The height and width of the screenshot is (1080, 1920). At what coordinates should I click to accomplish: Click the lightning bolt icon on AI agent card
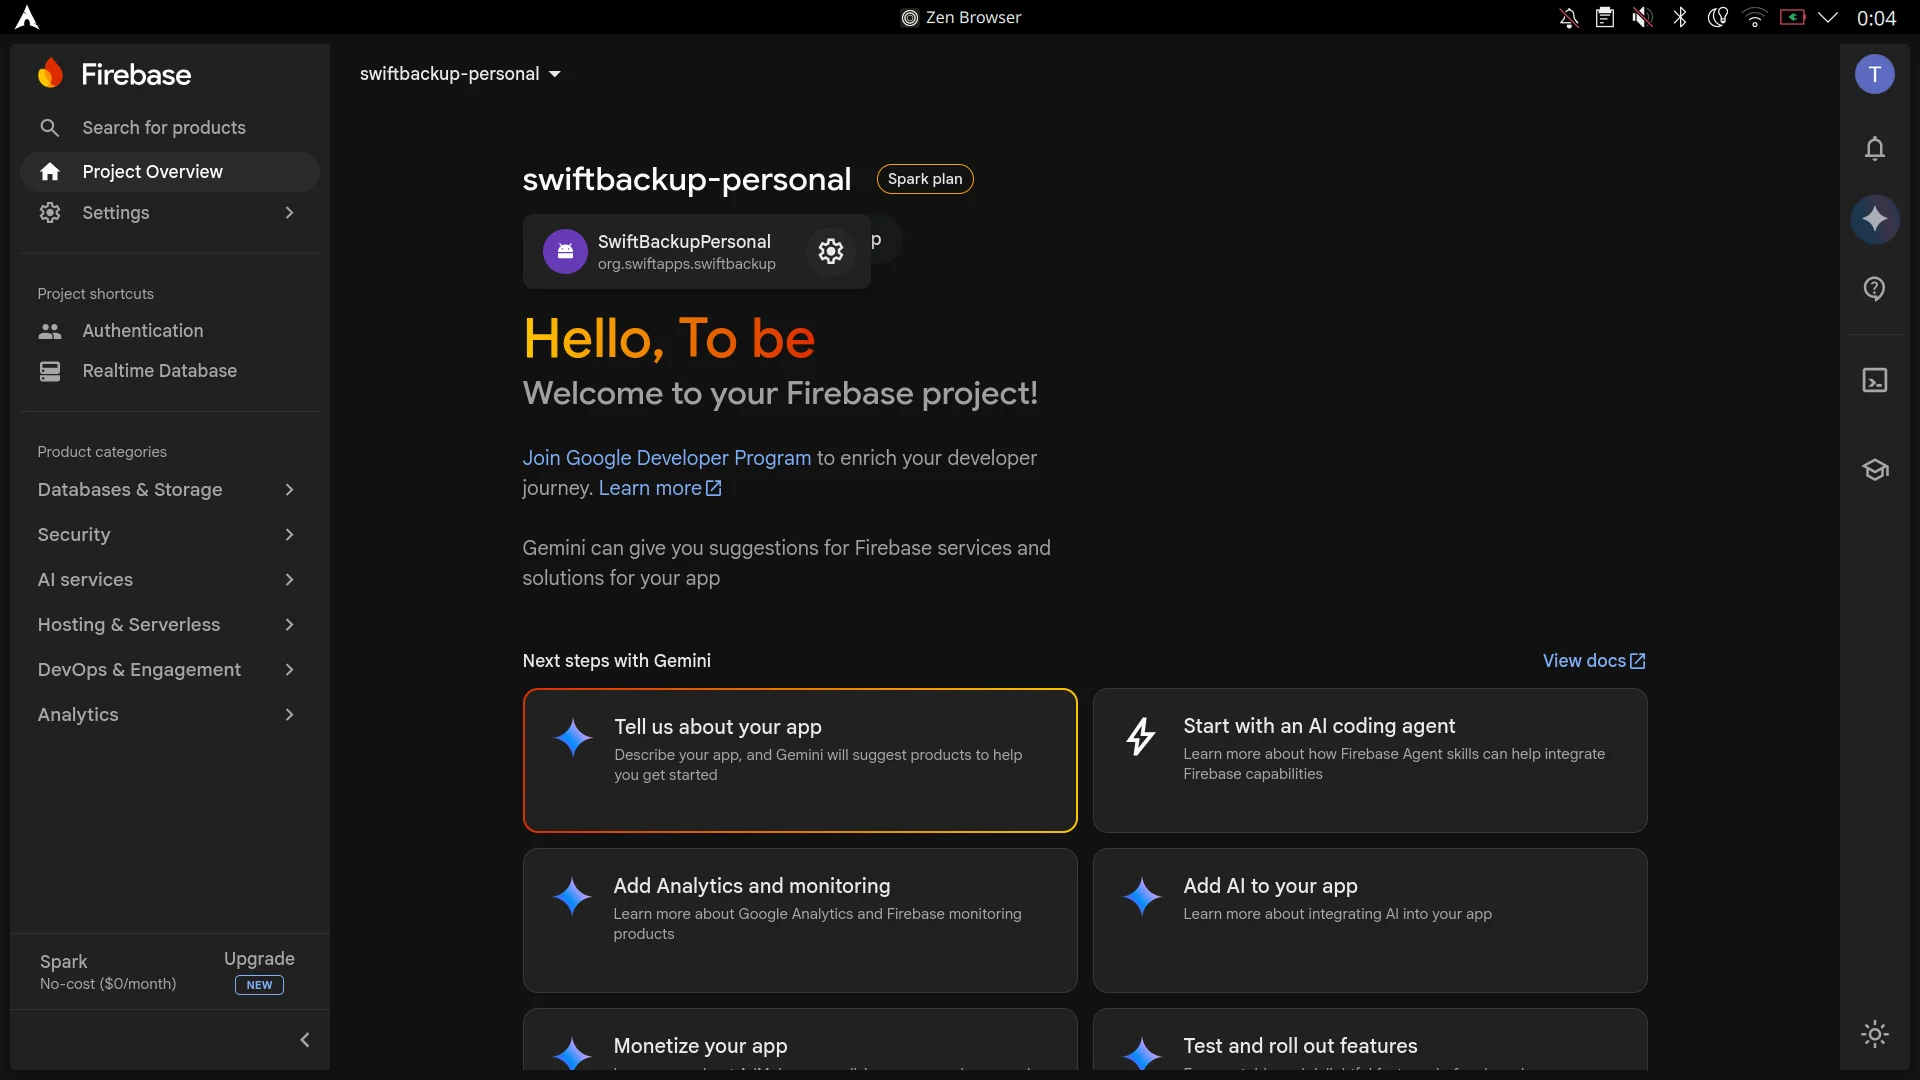1141,736
